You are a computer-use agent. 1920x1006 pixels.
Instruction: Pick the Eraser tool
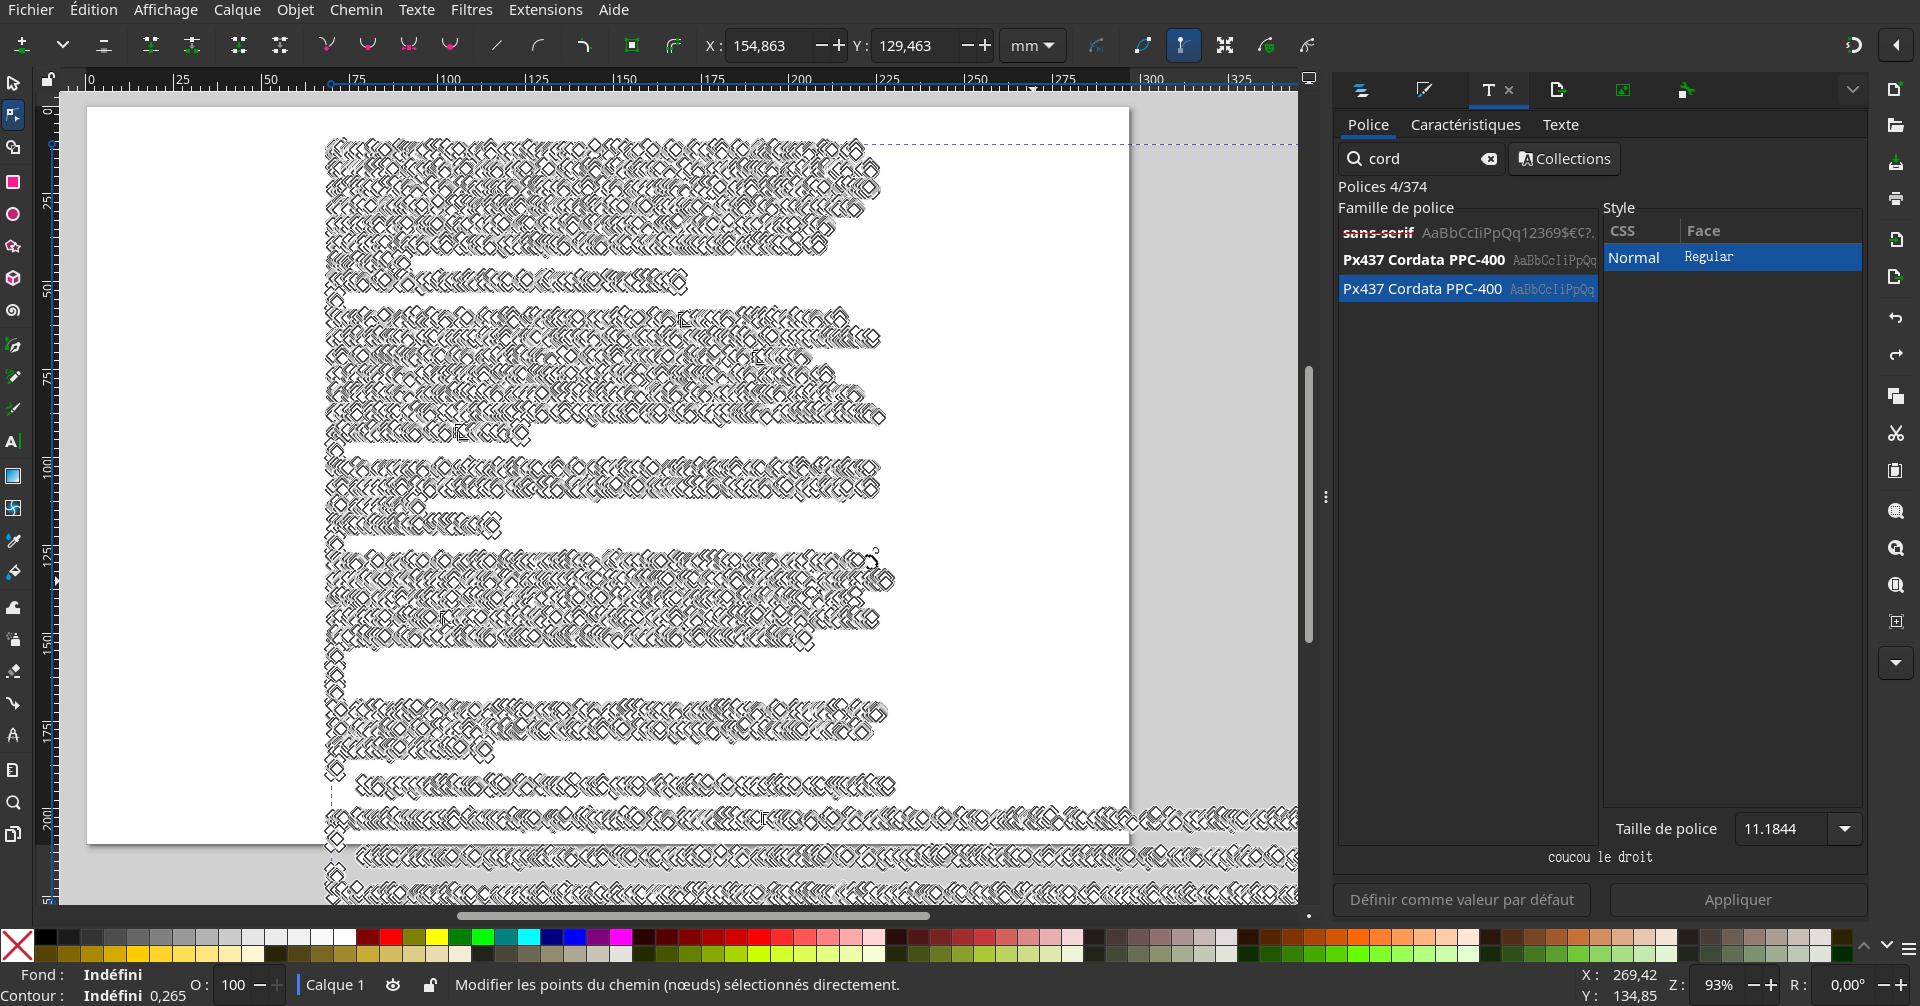pyautogui.click(x=13, y=672)
